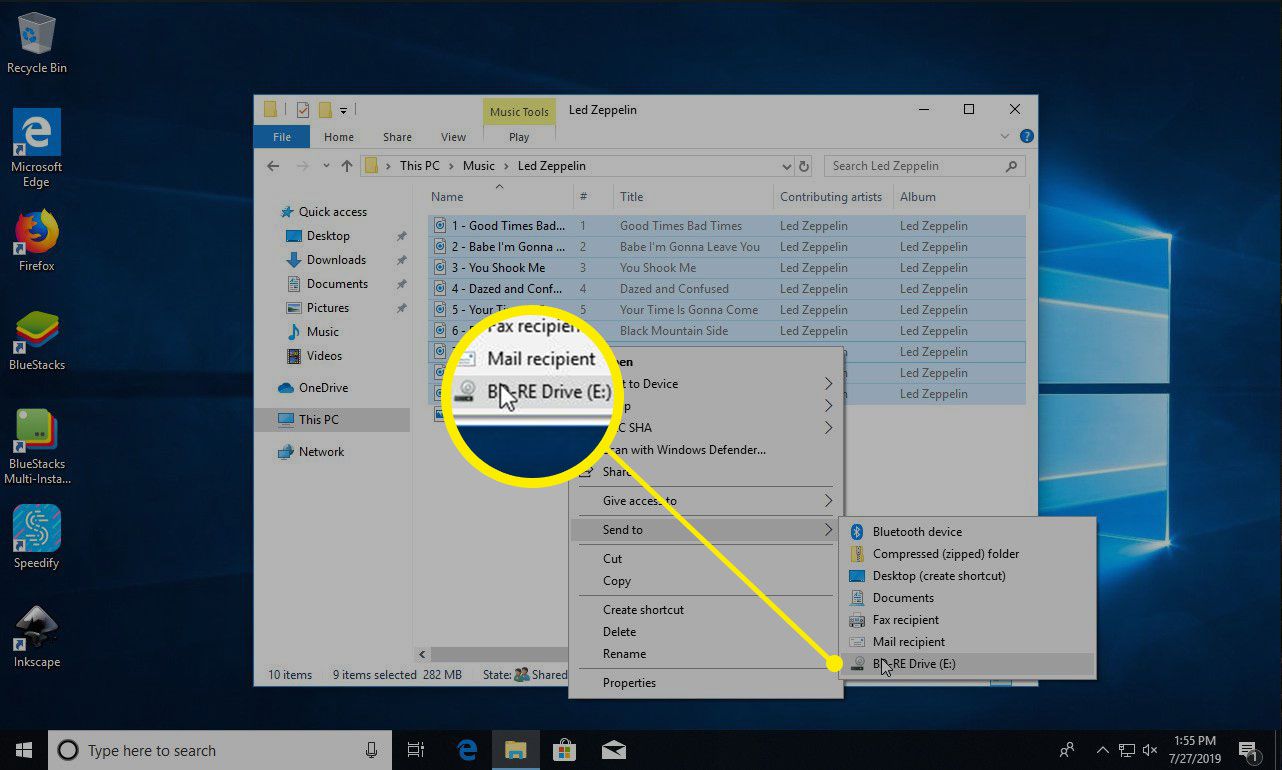Go up one folder with up arrow
Image resolution: width=1282 pixels, height=770 pixels.
[347, 166]
